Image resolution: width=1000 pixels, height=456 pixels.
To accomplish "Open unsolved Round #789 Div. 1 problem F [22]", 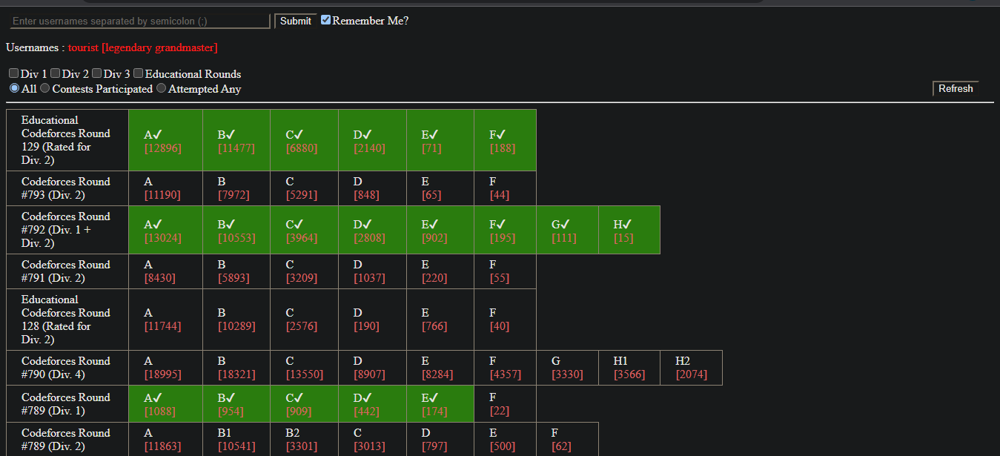I will pyautogui.click(x=505, y=404).
